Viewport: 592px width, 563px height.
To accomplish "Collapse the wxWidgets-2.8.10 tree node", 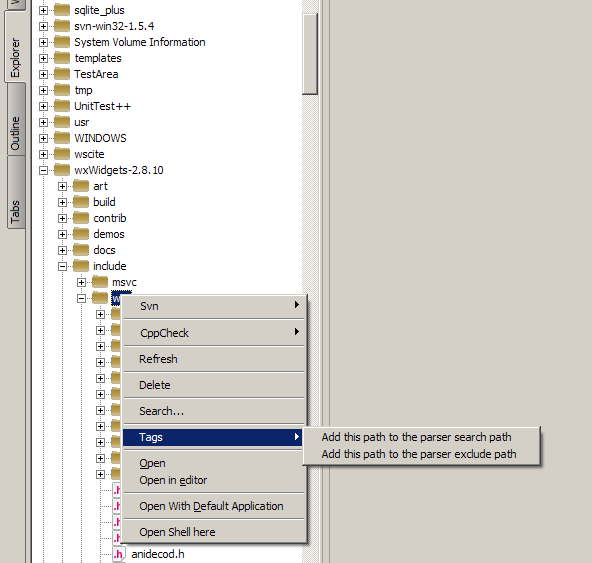I will point(43,170).
